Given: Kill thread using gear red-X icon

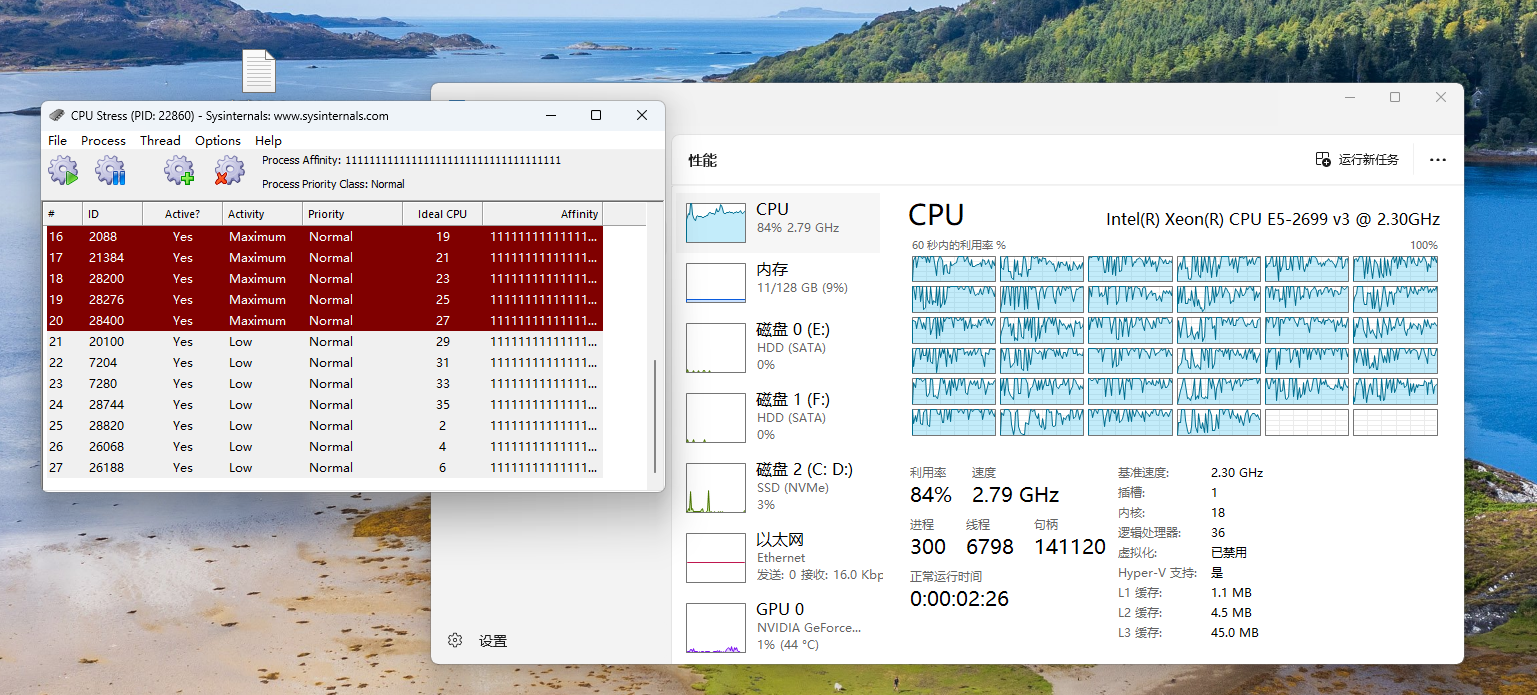Looking at the screenshot, I should 229,171.
